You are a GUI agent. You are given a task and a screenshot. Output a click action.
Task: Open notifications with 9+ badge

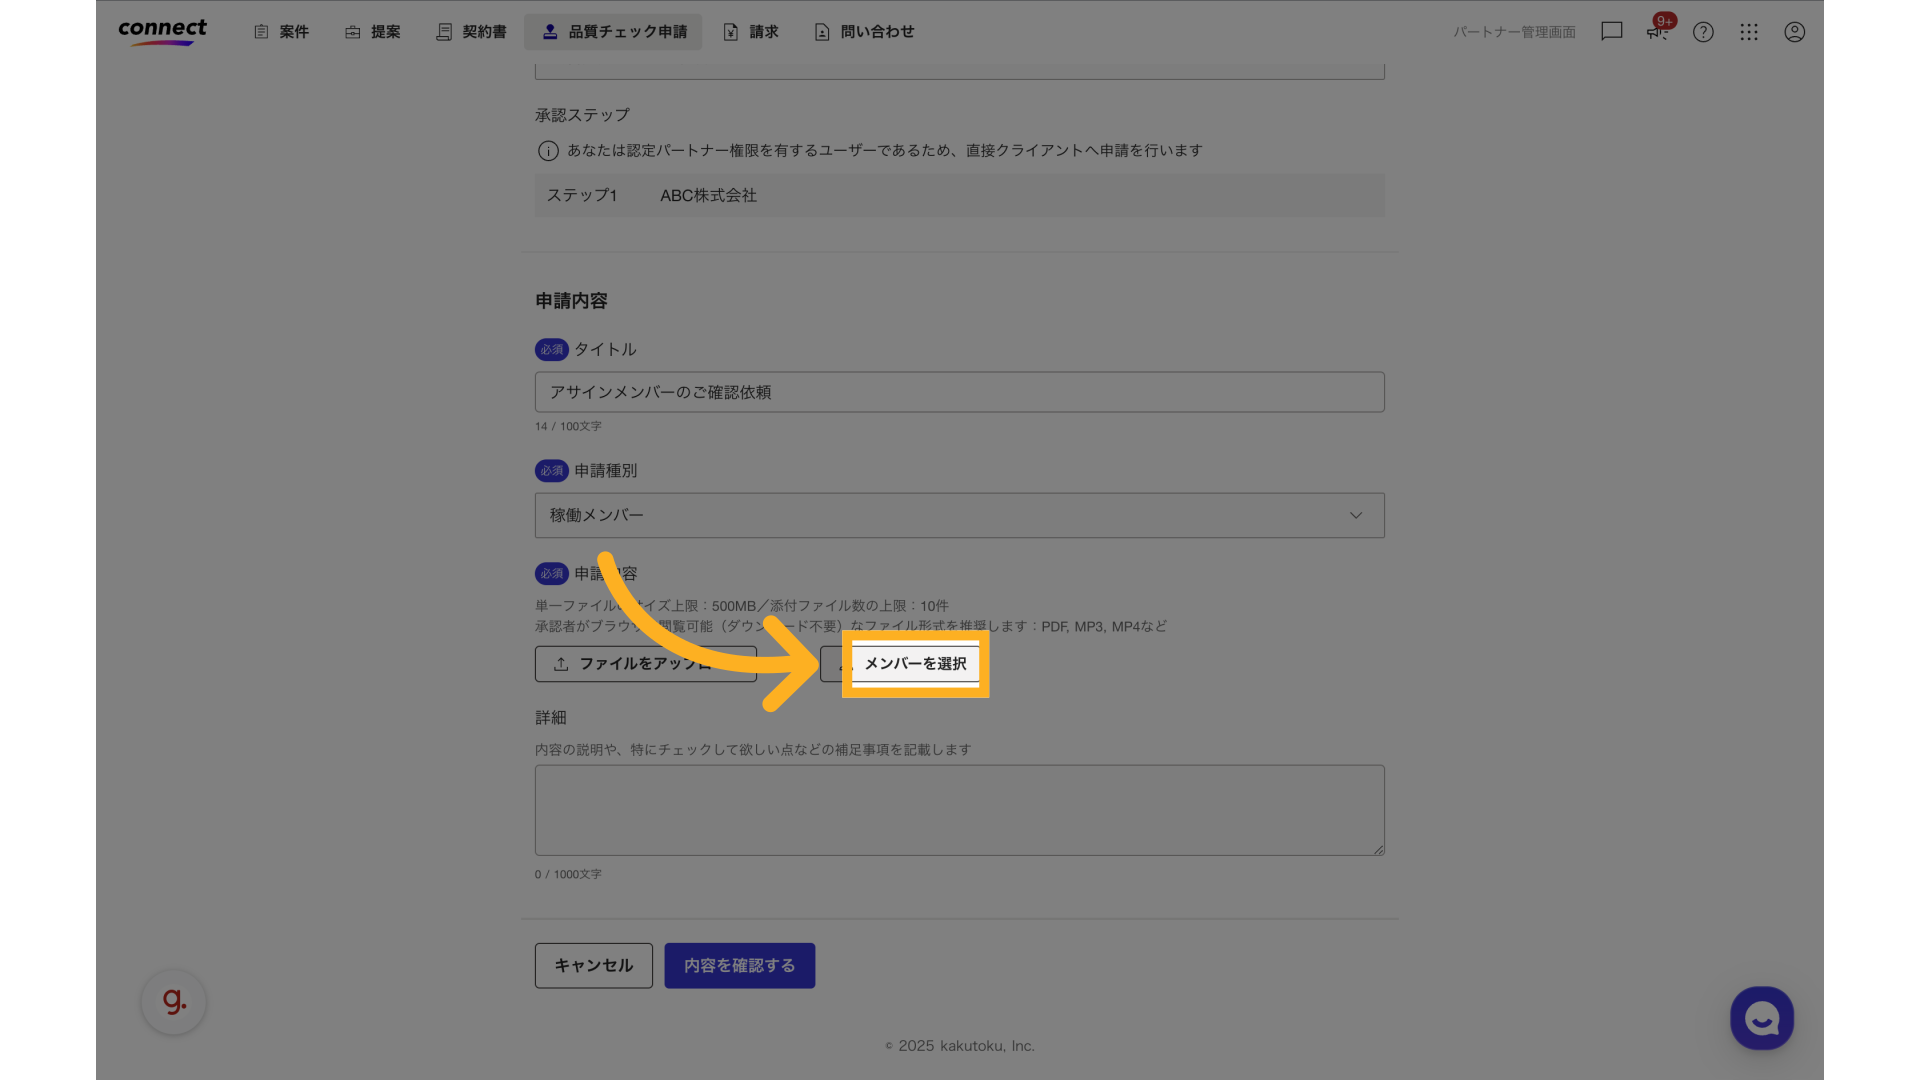coord(1657,31)
